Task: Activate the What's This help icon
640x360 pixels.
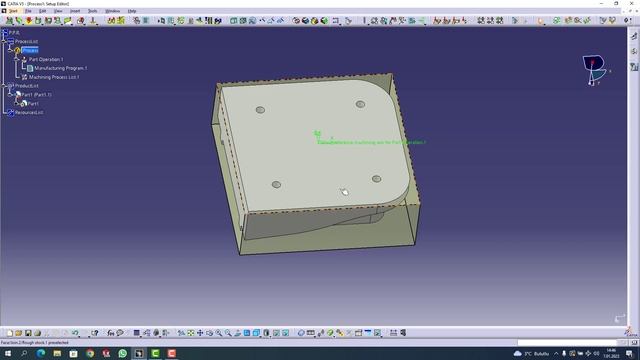Action: click(95, 333)
